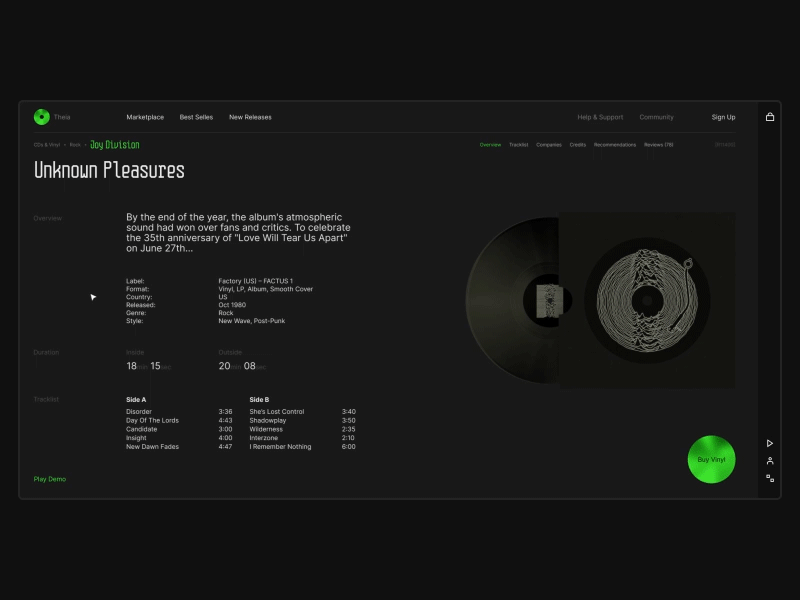The image size is (800, 600).
Task: Select the Insight track
Action: coord(136,438)
